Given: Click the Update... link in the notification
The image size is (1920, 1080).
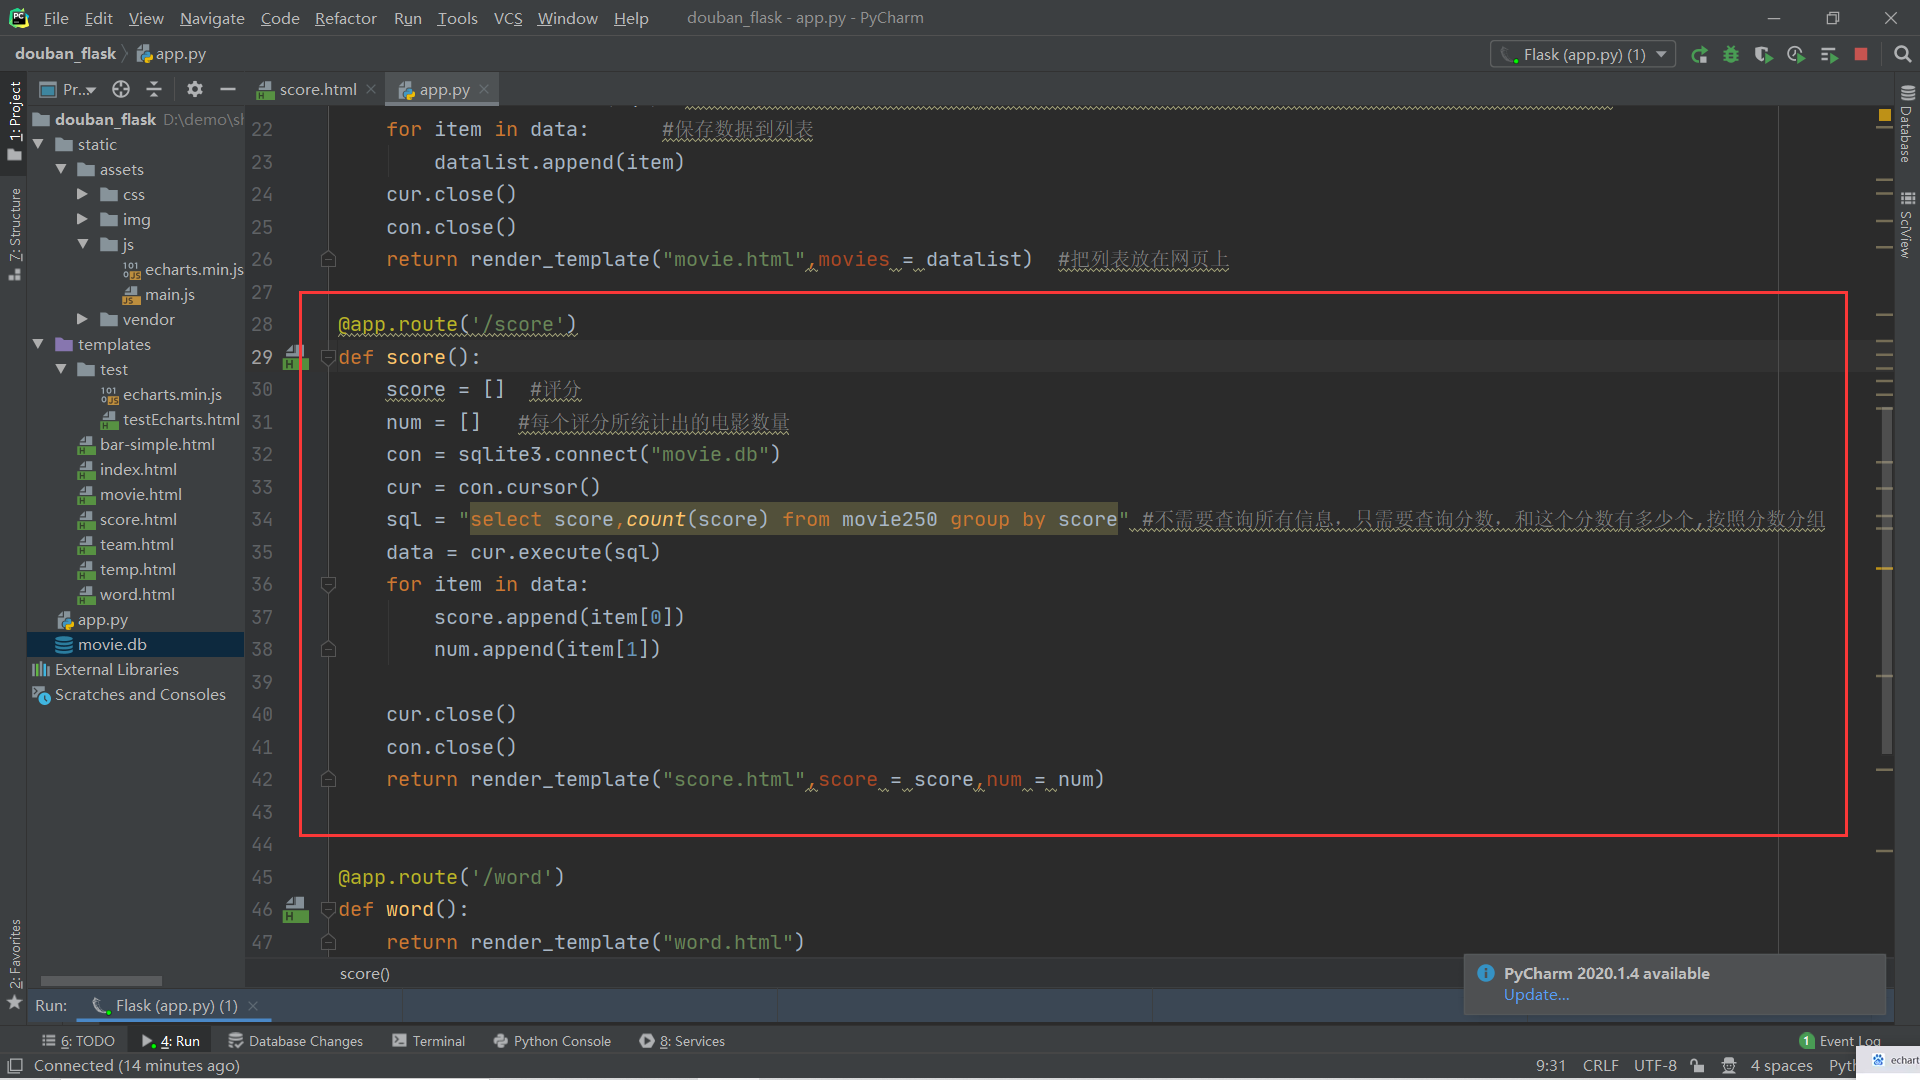Looking at the screenshot, I should [1536, 995].
